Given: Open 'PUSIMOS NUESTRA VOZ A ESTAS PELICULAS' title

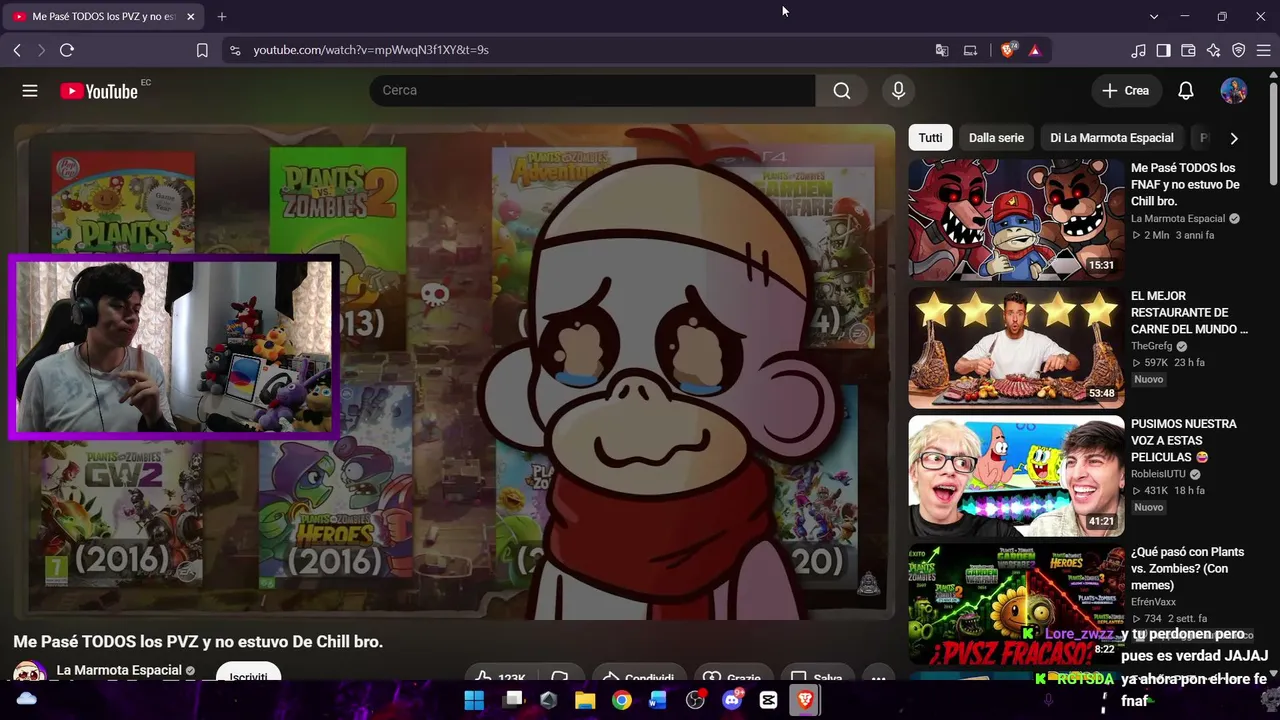Looking at the screenshot, I should click(1184, 441).
